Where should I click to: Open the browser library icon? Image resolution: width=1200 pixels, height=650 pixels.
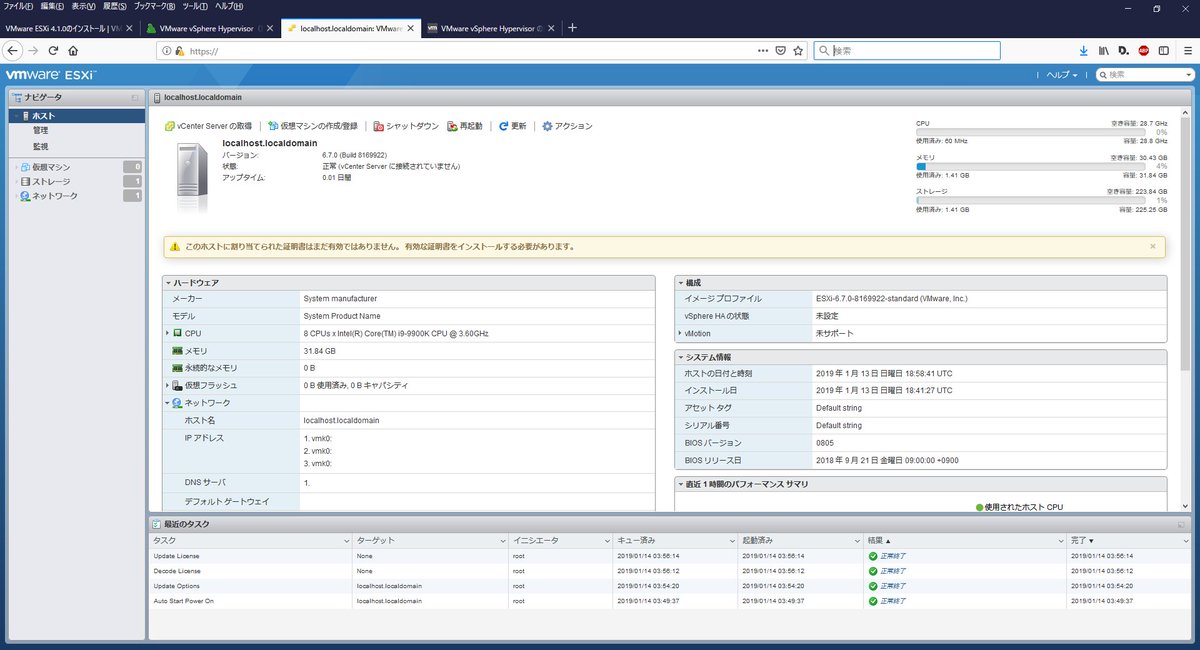coord(1104,50)
